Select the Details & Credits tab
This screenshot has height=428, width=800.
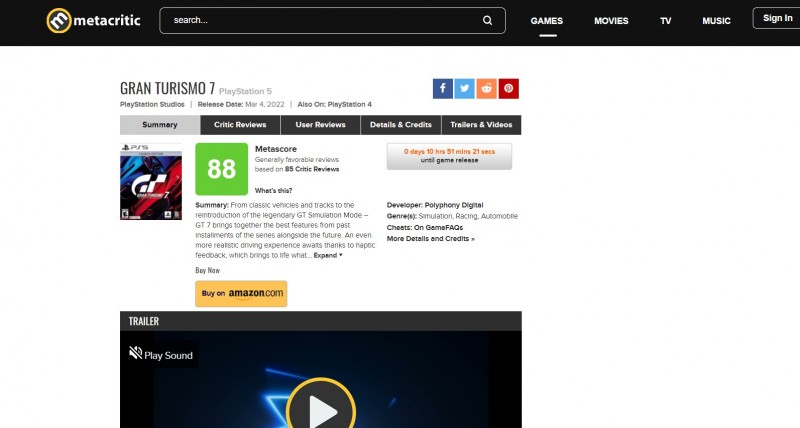pyautogui.click(x=400, y=125)
